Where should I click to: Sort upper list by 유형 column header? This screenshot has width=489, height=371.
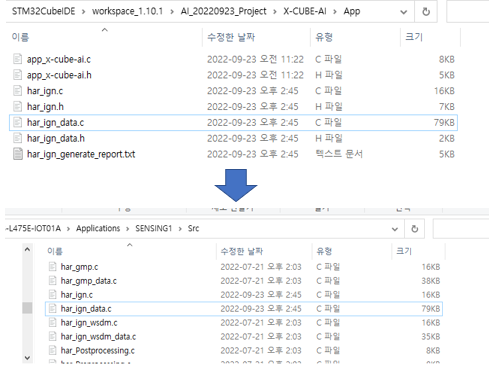pos(324,37)
